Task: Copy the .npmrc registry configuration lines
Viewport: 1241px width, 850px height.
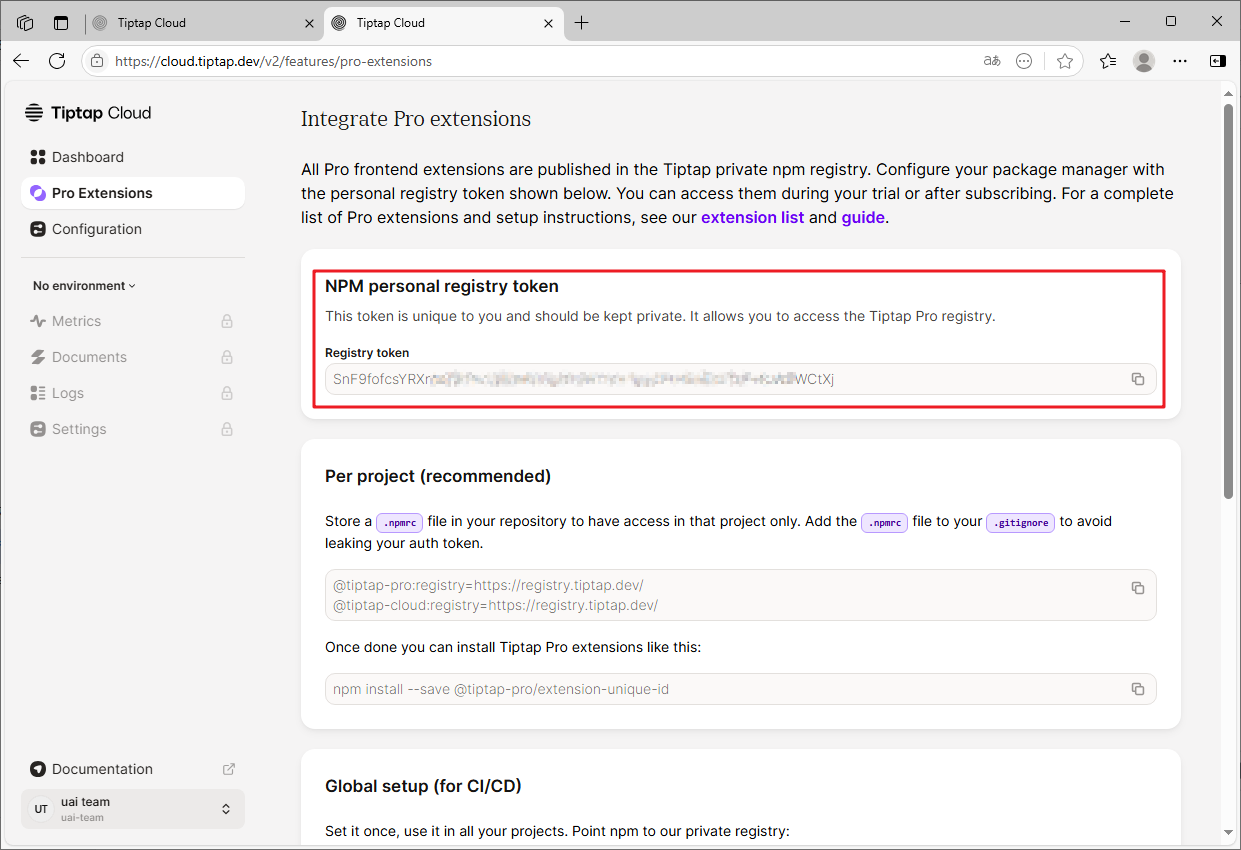Action: [x=1137, y=588]
